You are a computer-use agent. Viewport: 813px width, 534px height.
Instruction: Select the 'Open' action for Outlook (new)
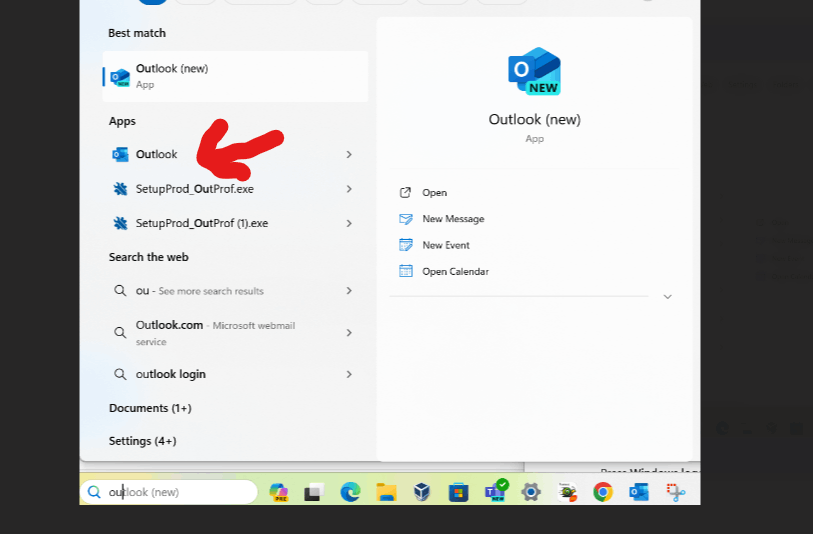(x=434, y=193)
